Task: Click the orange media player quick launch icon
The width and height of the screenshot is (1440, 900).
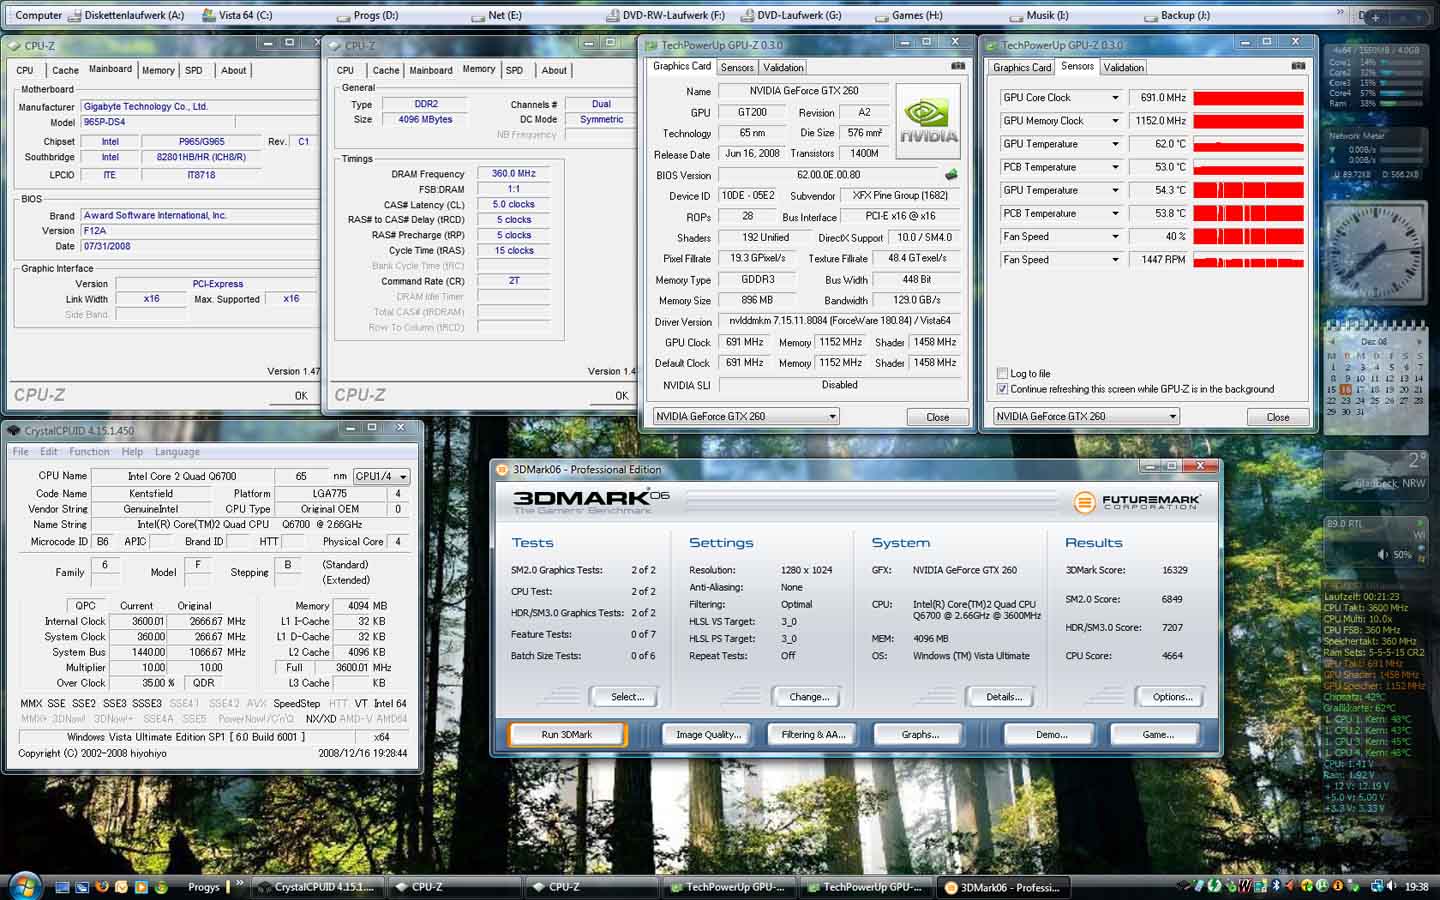Action: pos(141,886)
